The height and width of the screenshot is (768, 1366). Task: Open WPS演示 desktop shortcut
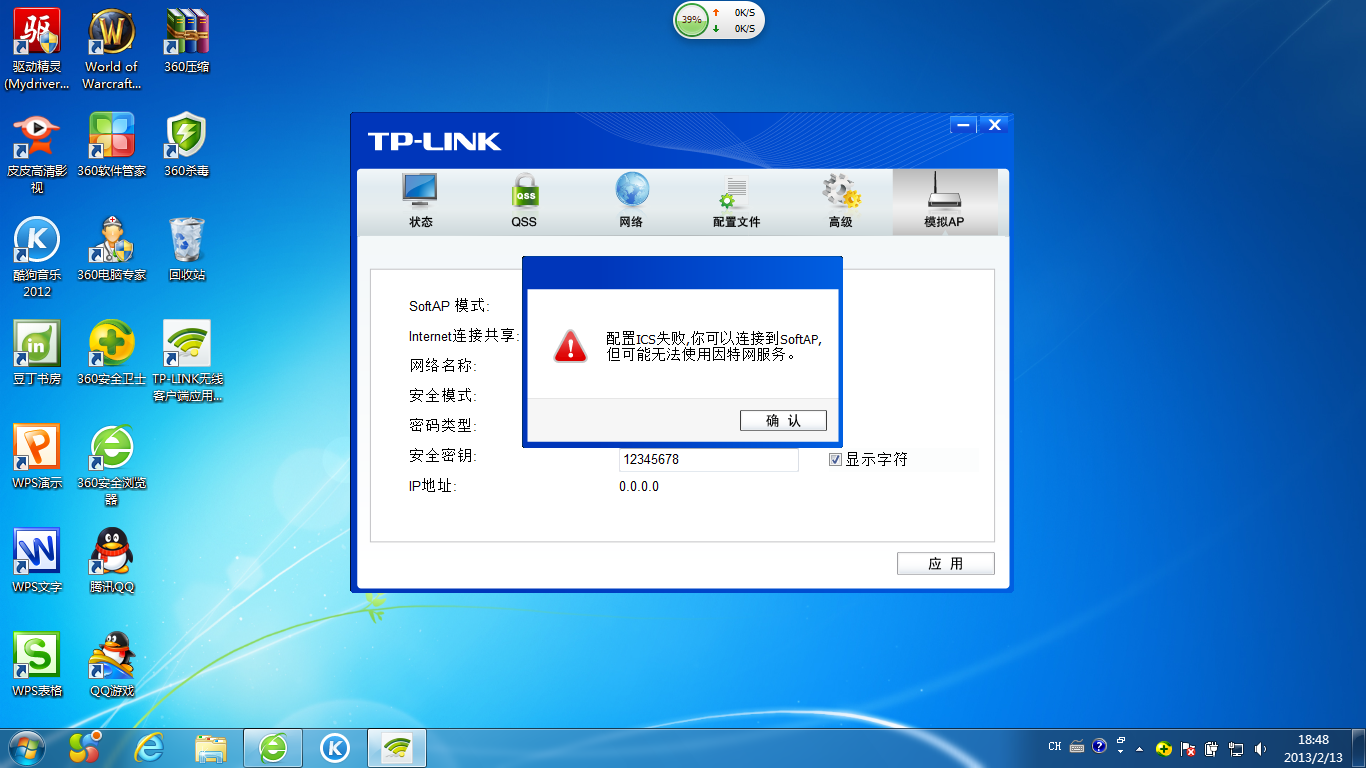click(37, 457)
